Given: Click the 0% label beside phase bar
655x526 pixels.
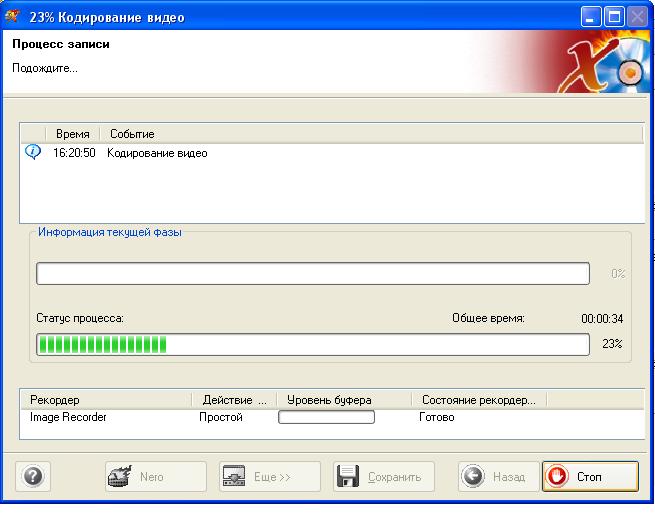Looking at the screenshot, I should pyautogui.click(x=618, y=274).
